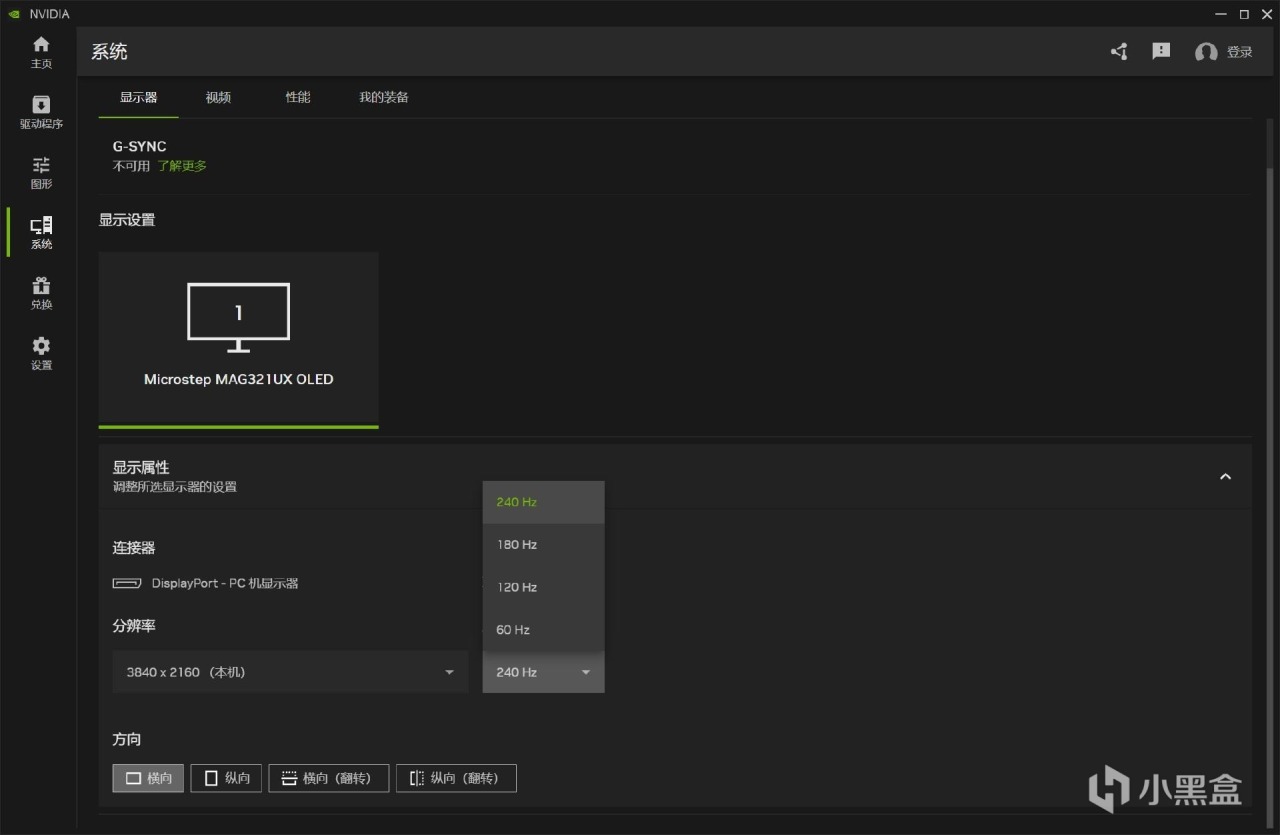Click the 调整所选显示器的设置 description text
1280x835 pixels.
pyautogui.click(x=175, y=487)
